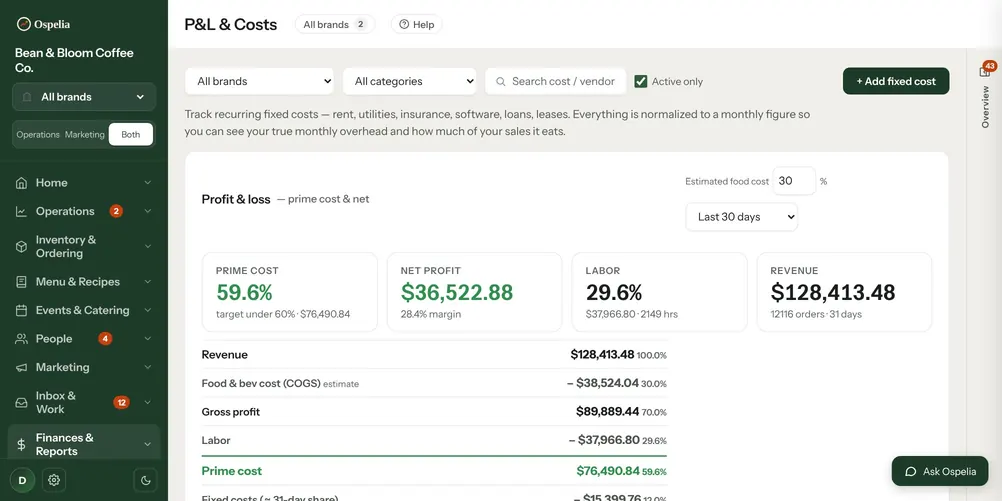Click the Marketing megaphone icon
The image size is (1002, 501).
21,367
